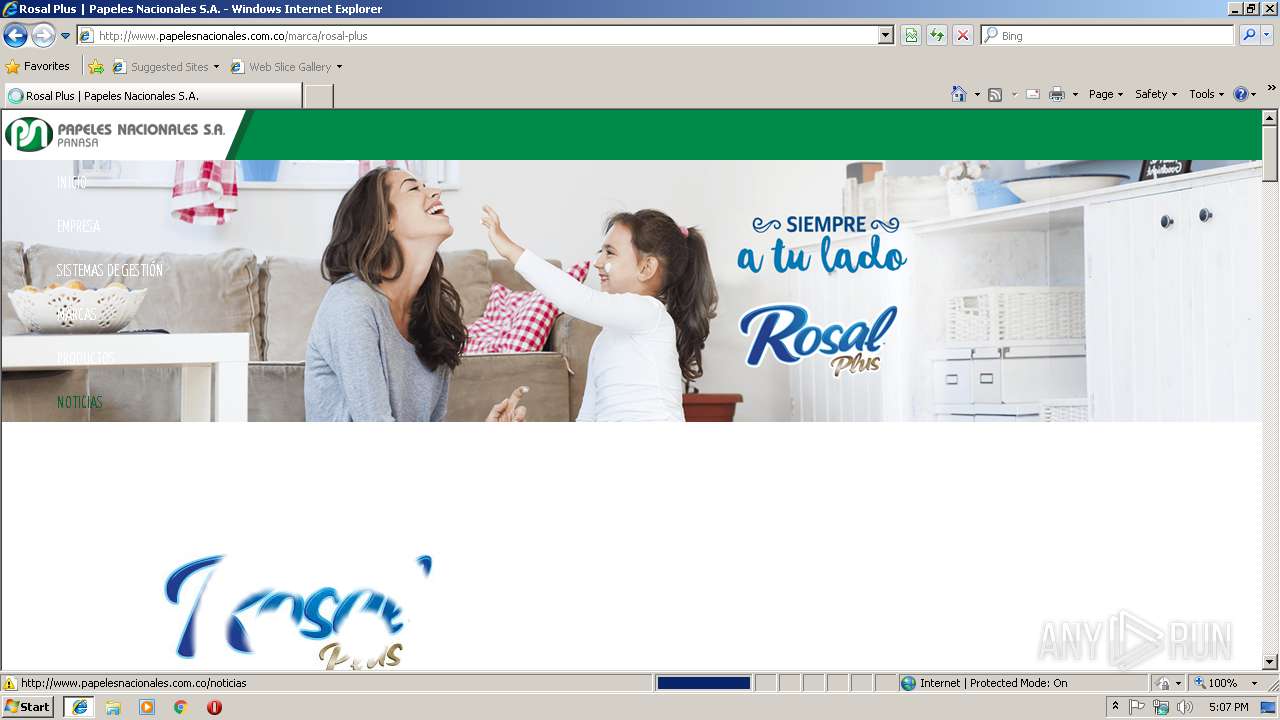Open the Windows Start button
Viewport: 1280px width, 720px height.
[28, 707]
